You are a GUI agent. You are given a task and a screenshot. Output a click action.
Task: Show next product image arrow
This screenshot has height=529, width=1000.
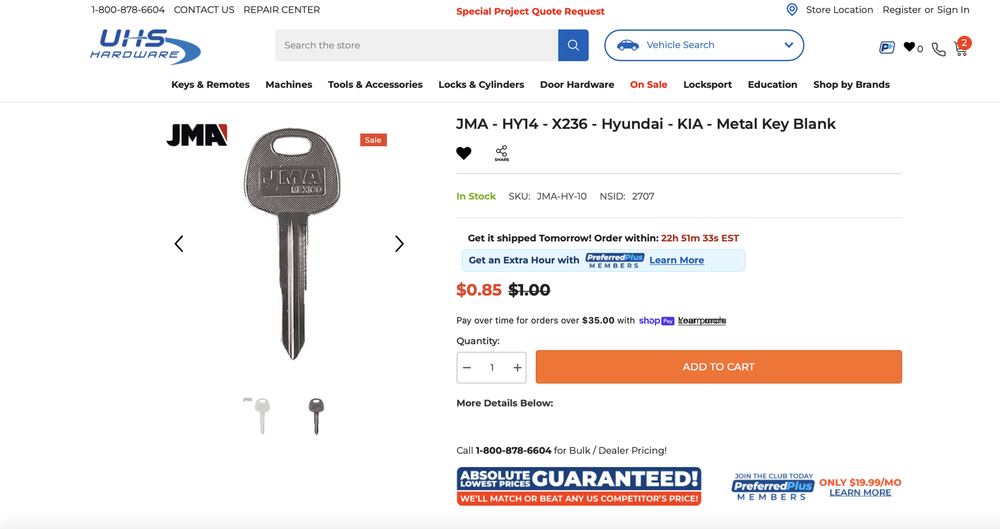[399, 244]
